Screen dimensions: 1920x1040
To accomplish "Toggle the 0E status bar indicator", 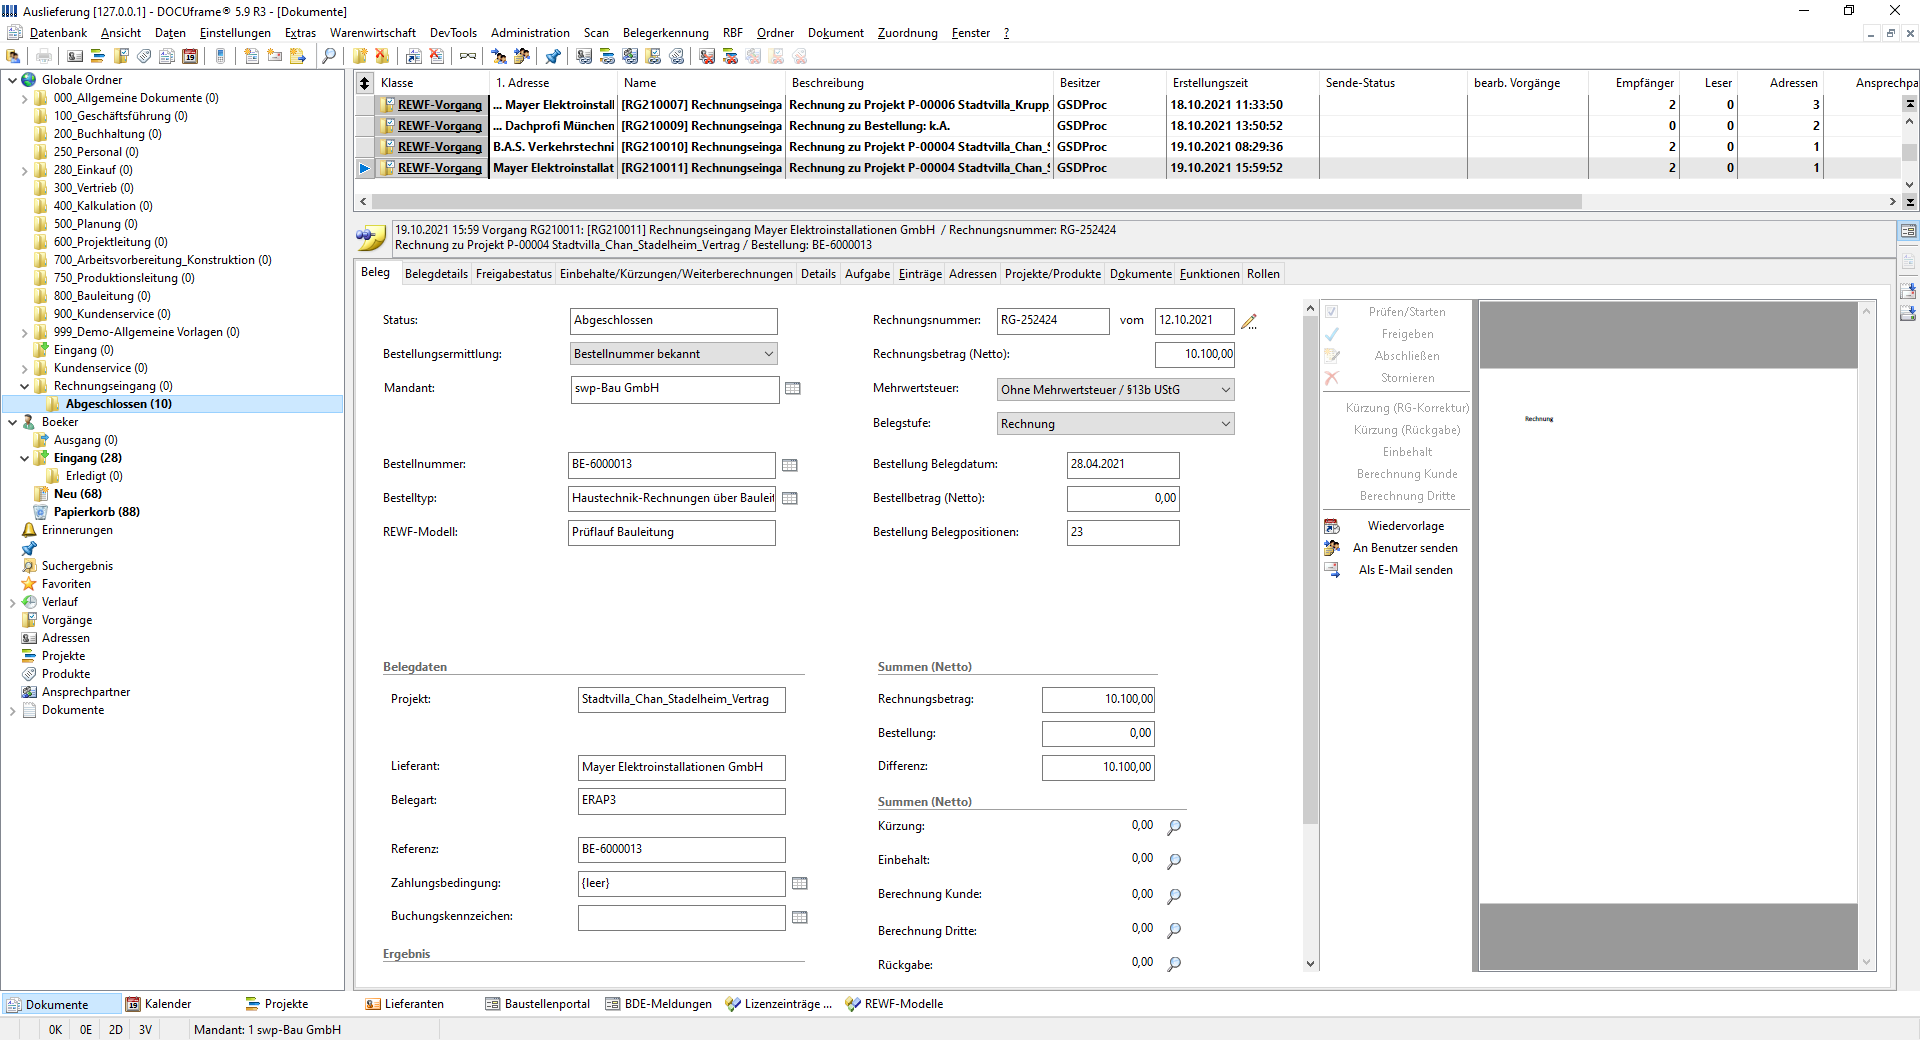I will [x=86, y=1030].
